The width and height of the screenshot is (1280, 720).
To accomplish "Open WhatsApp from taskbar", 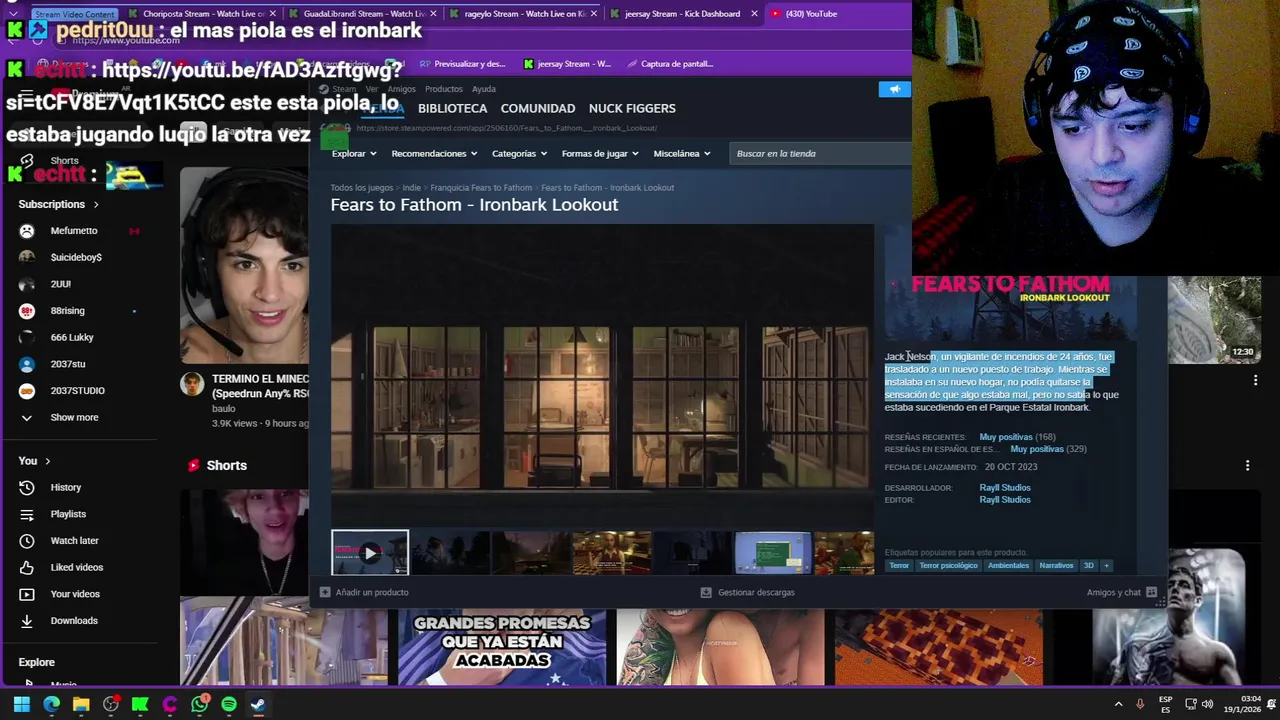I will click(199, 704).
